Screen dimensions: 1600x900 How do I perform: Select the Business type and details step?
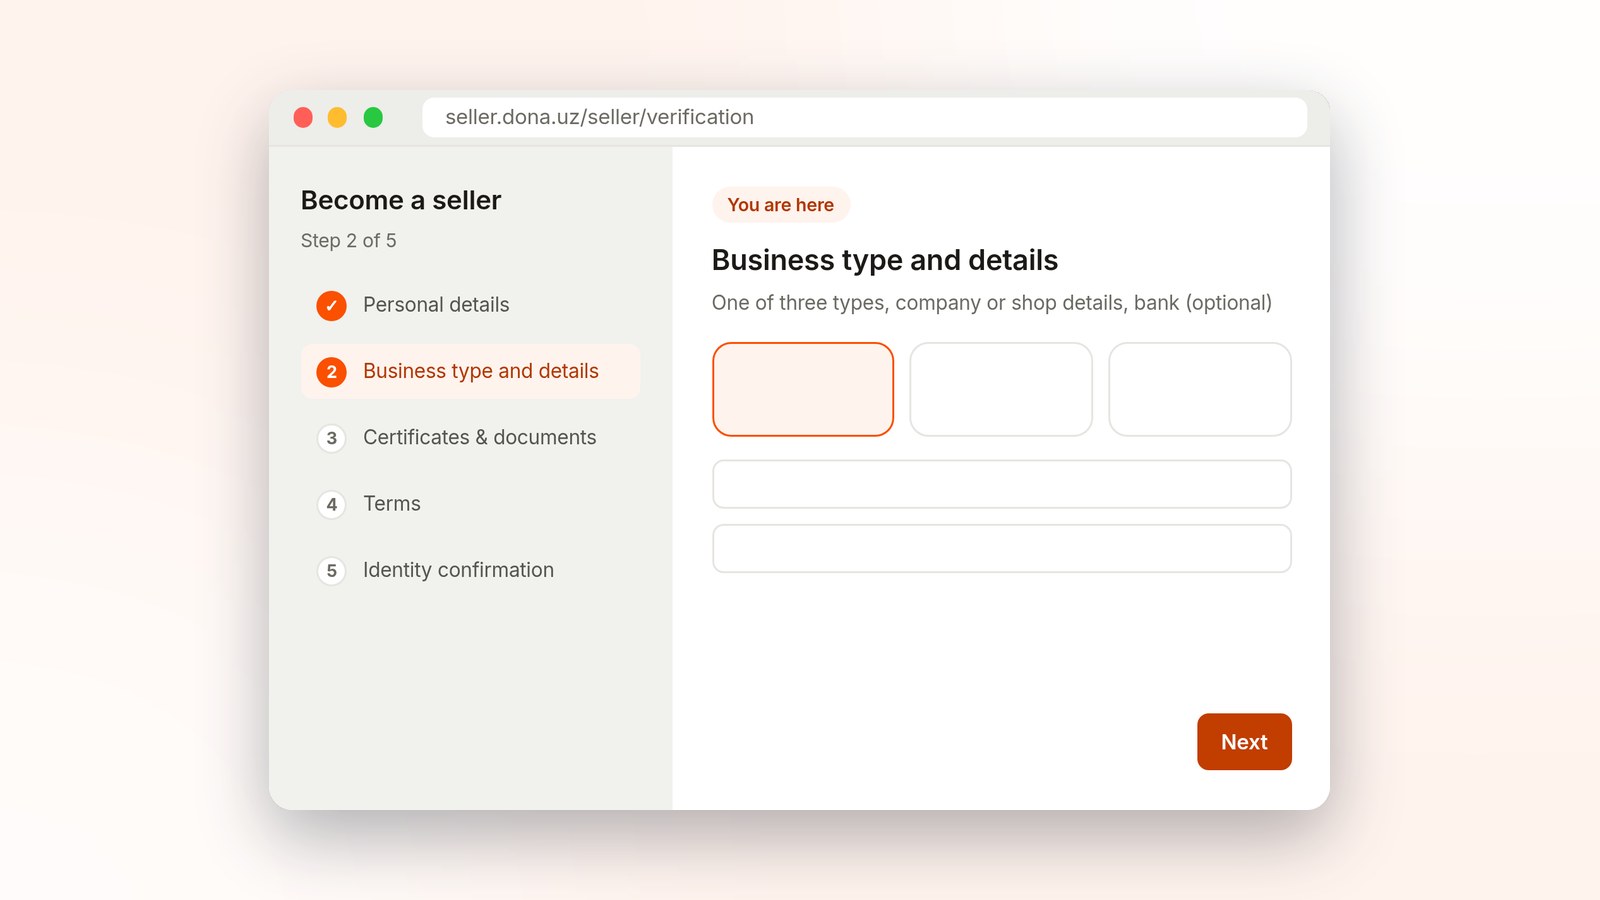coord(470,372)
